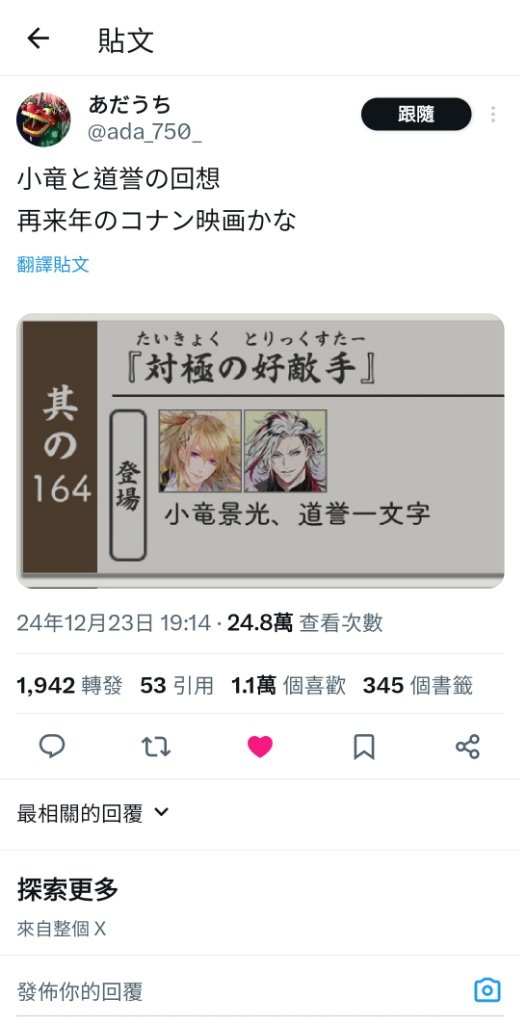Open the three-dot more options menu
This screenshot has width=520, height=1024.
coord(493,115)
